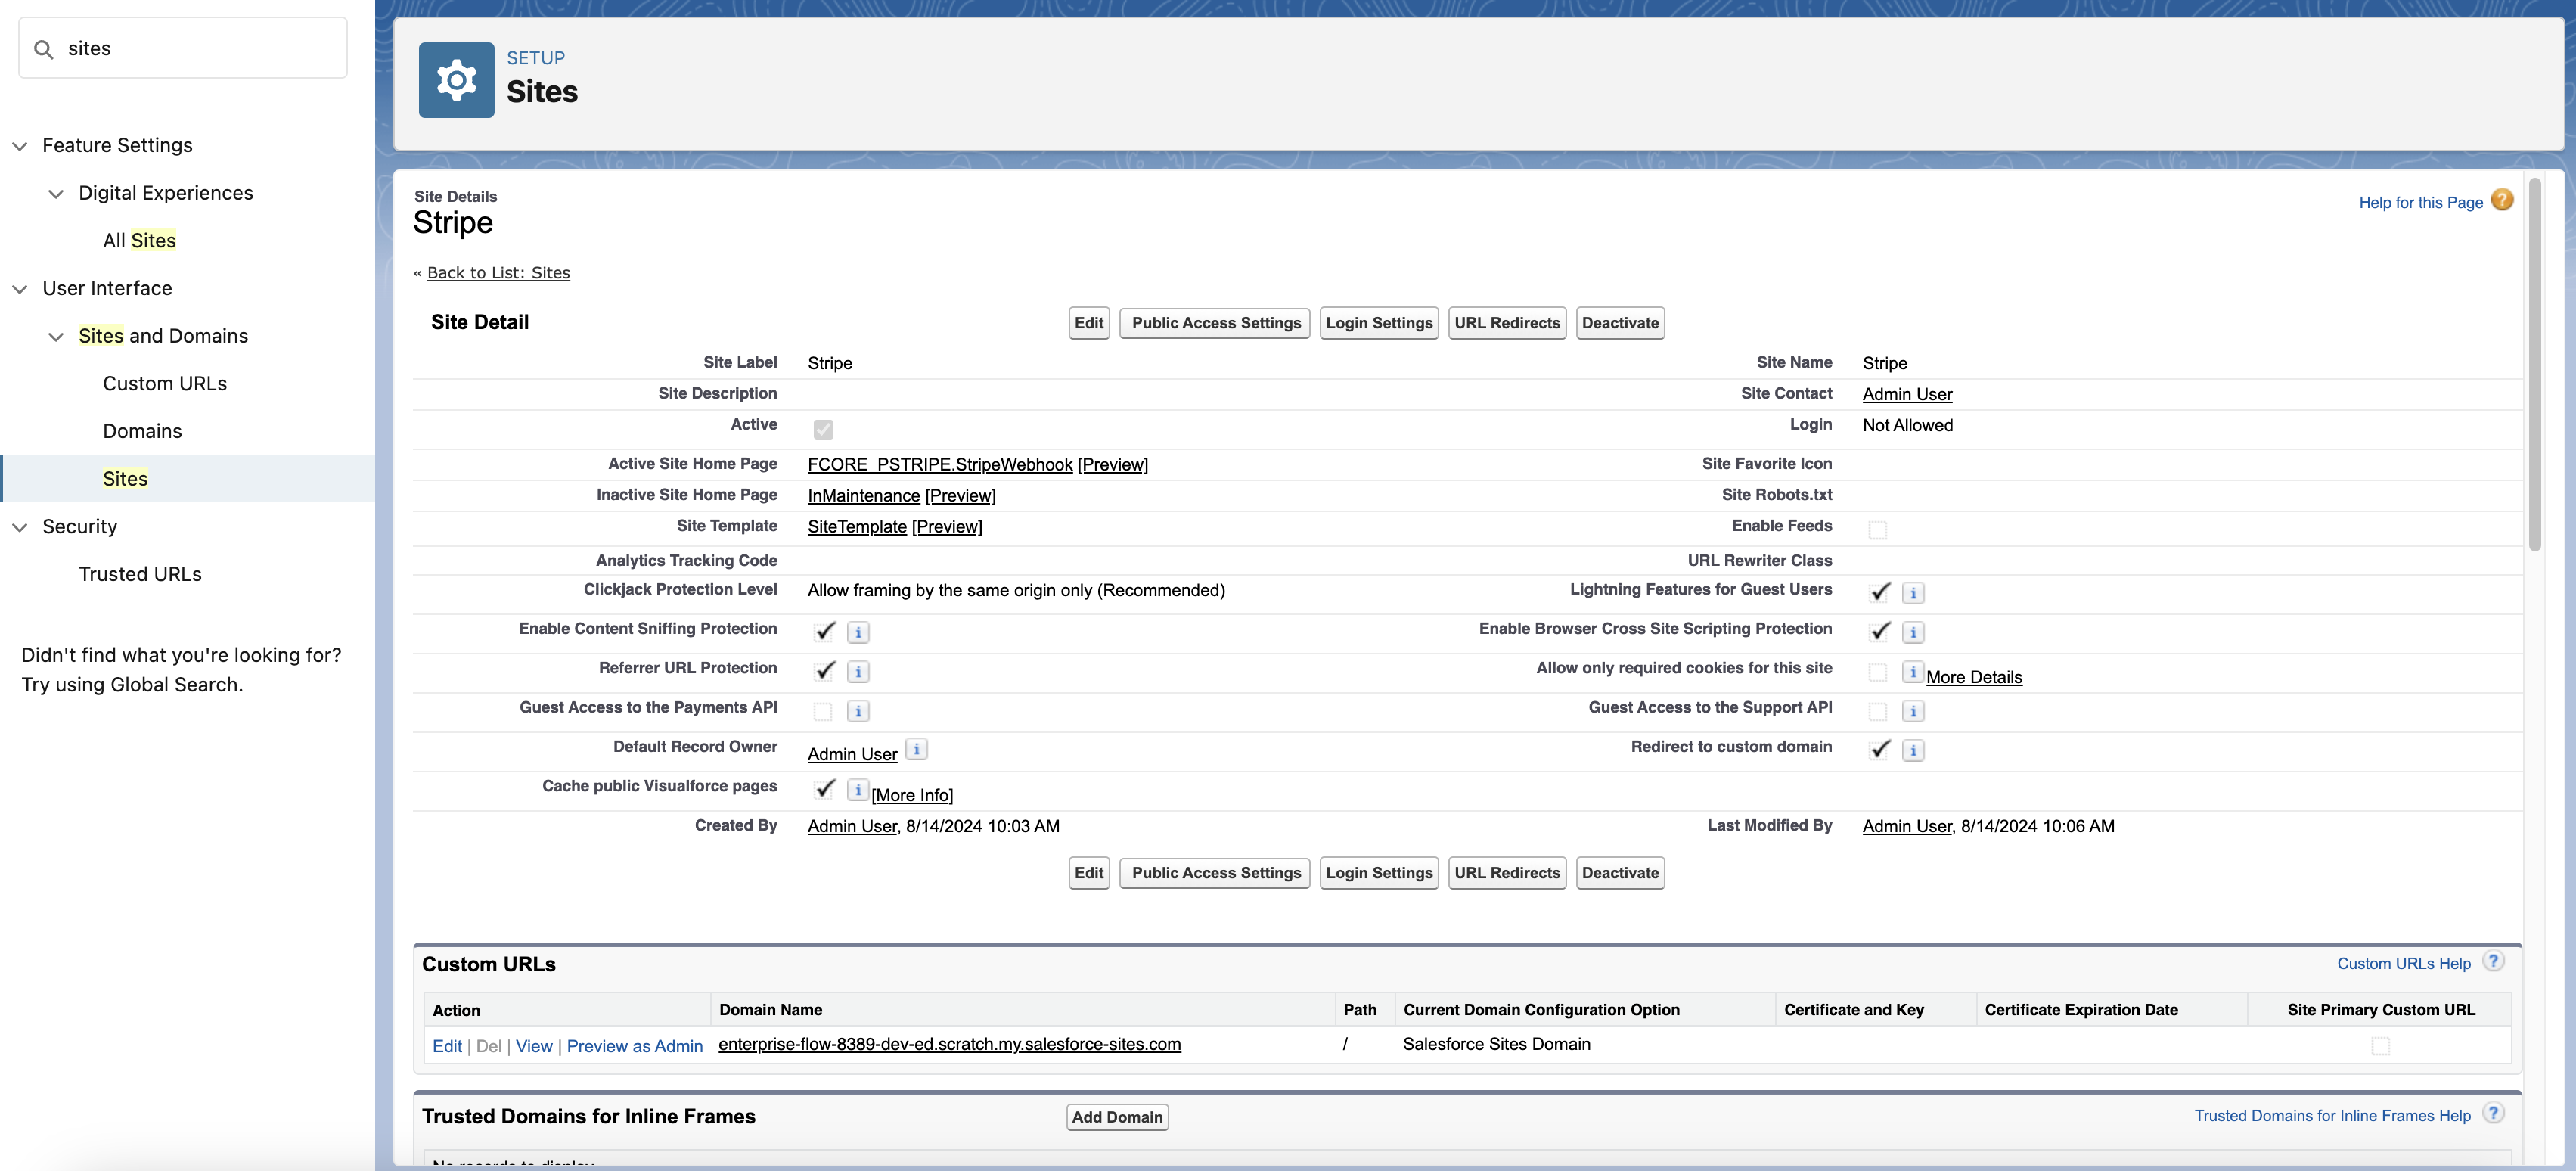Click the More Info link for Visualforce caching
The image size is (2576, 1171).
(x=912, y=796)
